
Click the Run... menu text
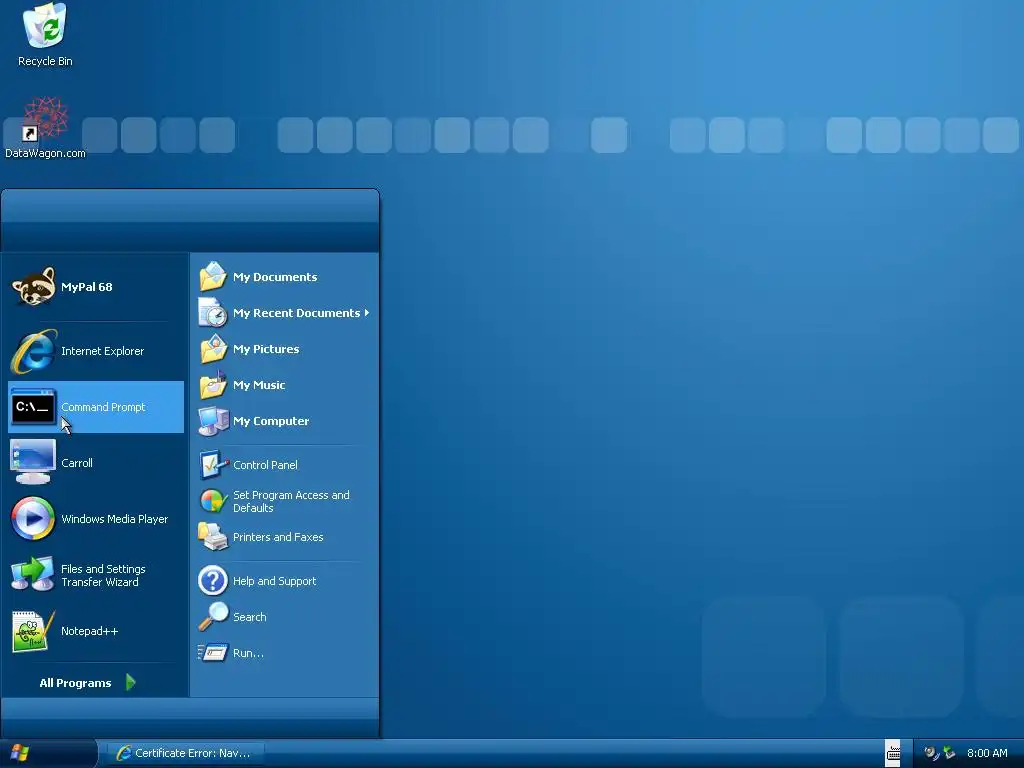click(248, 653)
